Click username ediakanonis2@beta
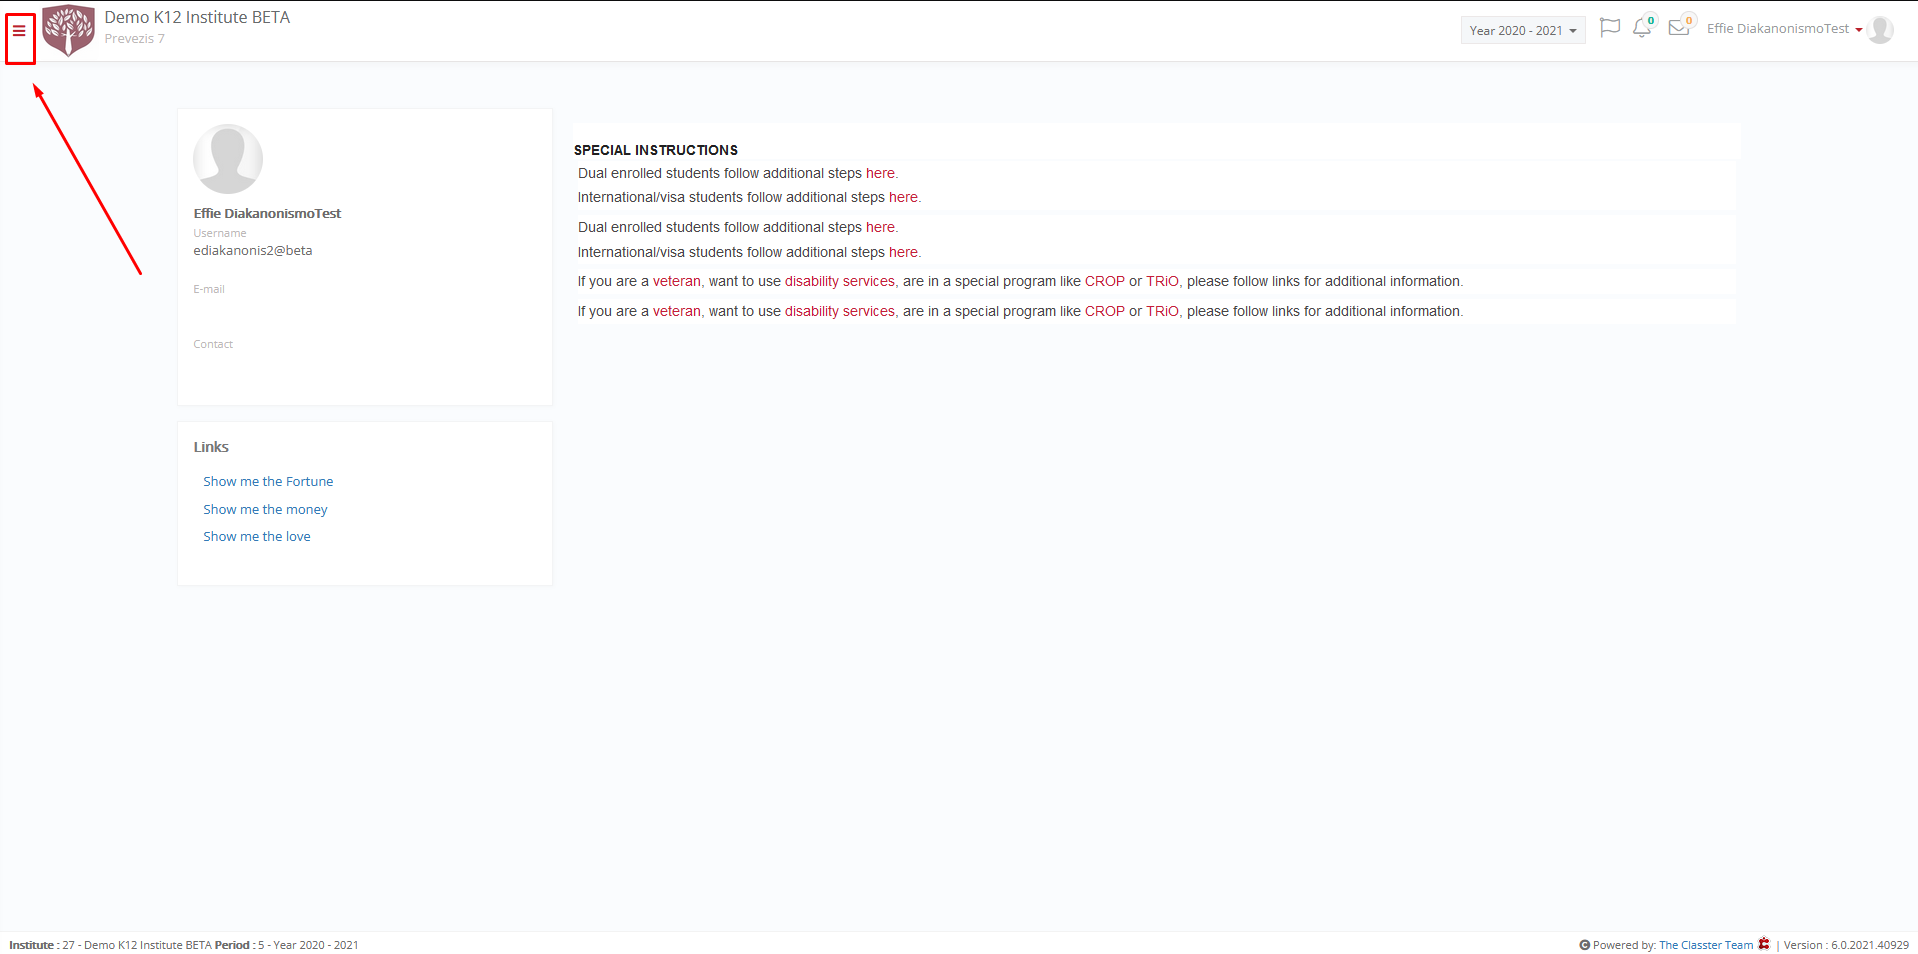Image resolution: width=1918 pixels, height=954 pixels. click(x=253, y=251)
